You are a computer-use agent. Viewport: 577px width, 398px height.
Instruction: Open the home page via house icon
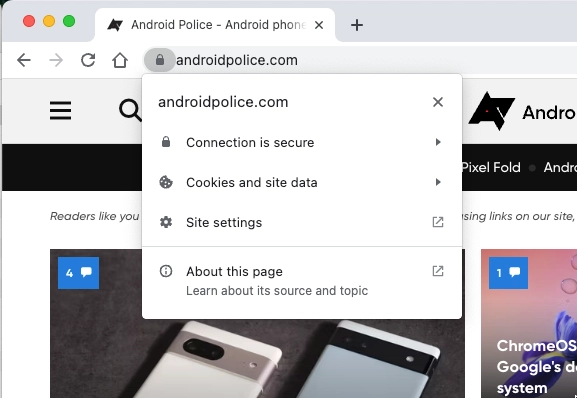click(120, 60)
